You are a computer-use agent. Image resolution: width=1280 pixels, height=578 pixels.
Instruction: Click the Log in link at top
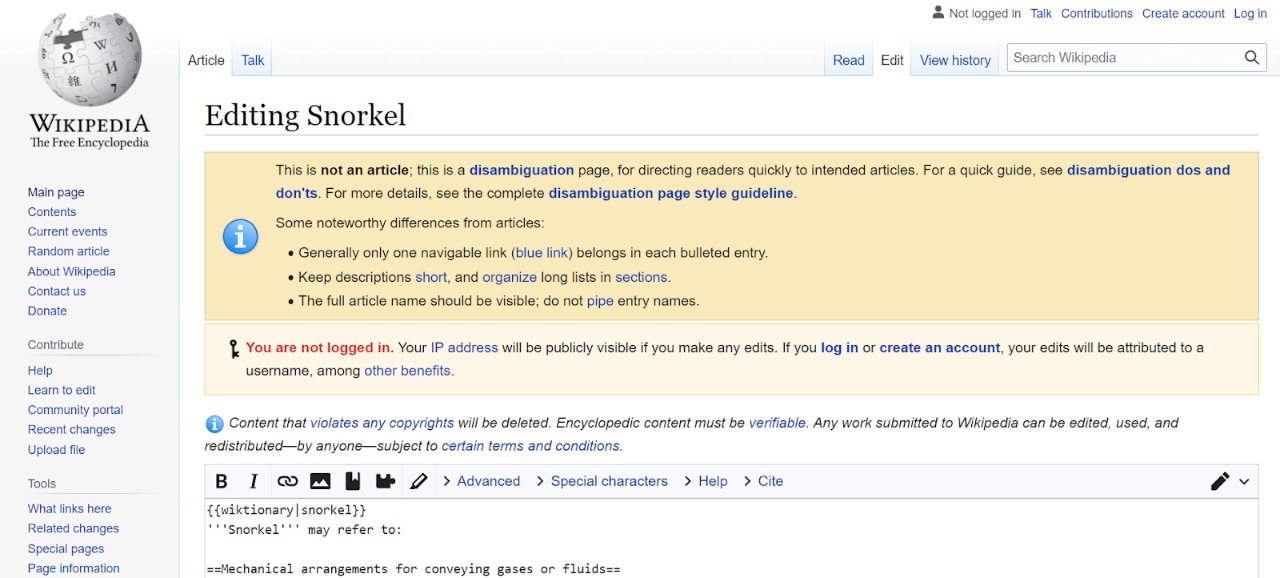pos(1250,13)
